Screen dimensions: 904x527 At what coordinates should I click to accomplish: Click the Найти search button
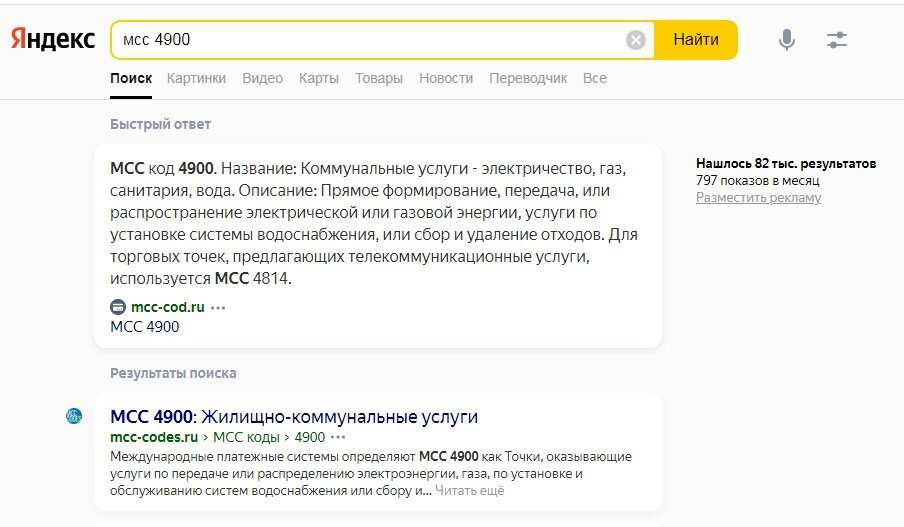(x=696, y=40)
